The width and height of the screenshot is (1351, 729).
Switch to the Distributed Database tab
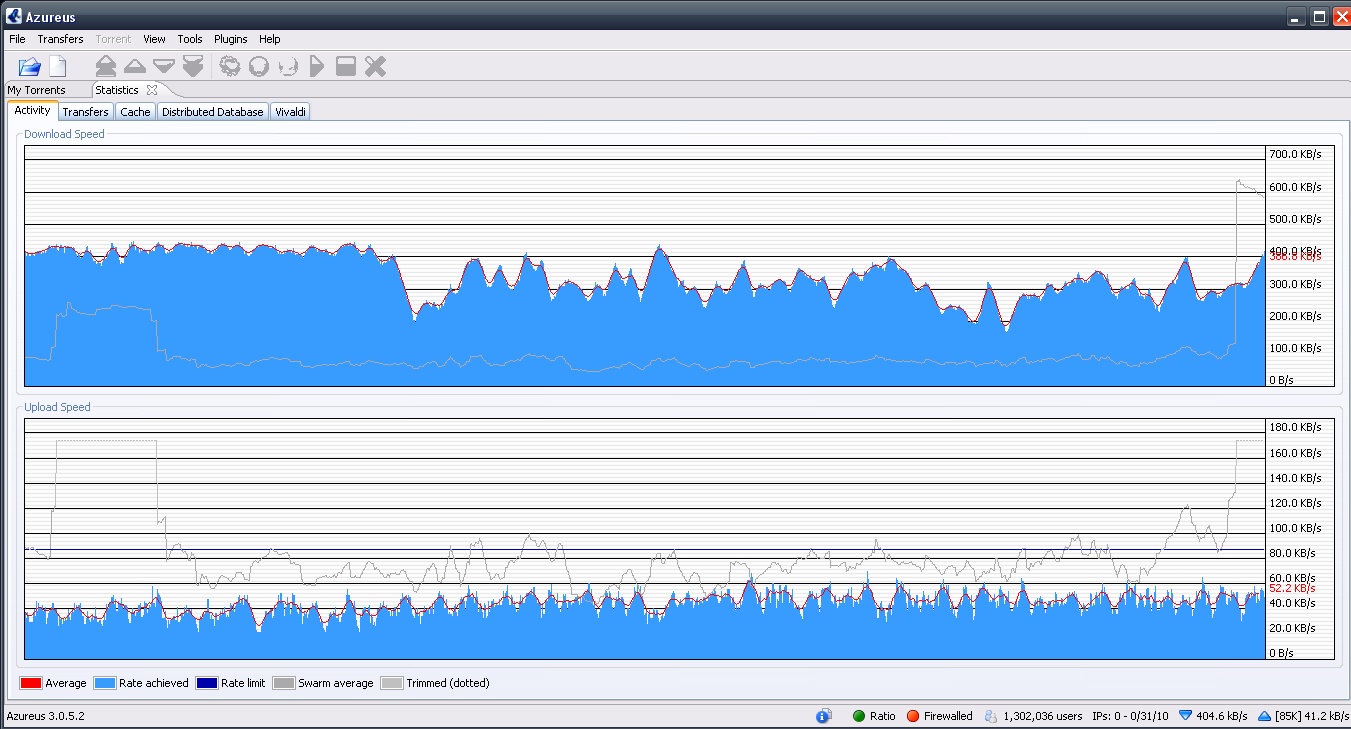212,112
